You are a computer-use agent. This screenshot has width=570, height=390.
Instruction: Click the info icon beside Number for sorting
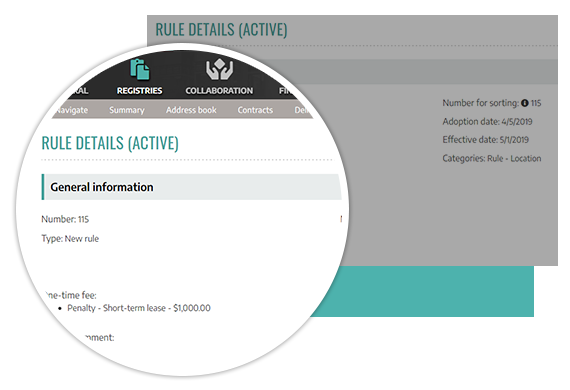[x=525, y=103]
